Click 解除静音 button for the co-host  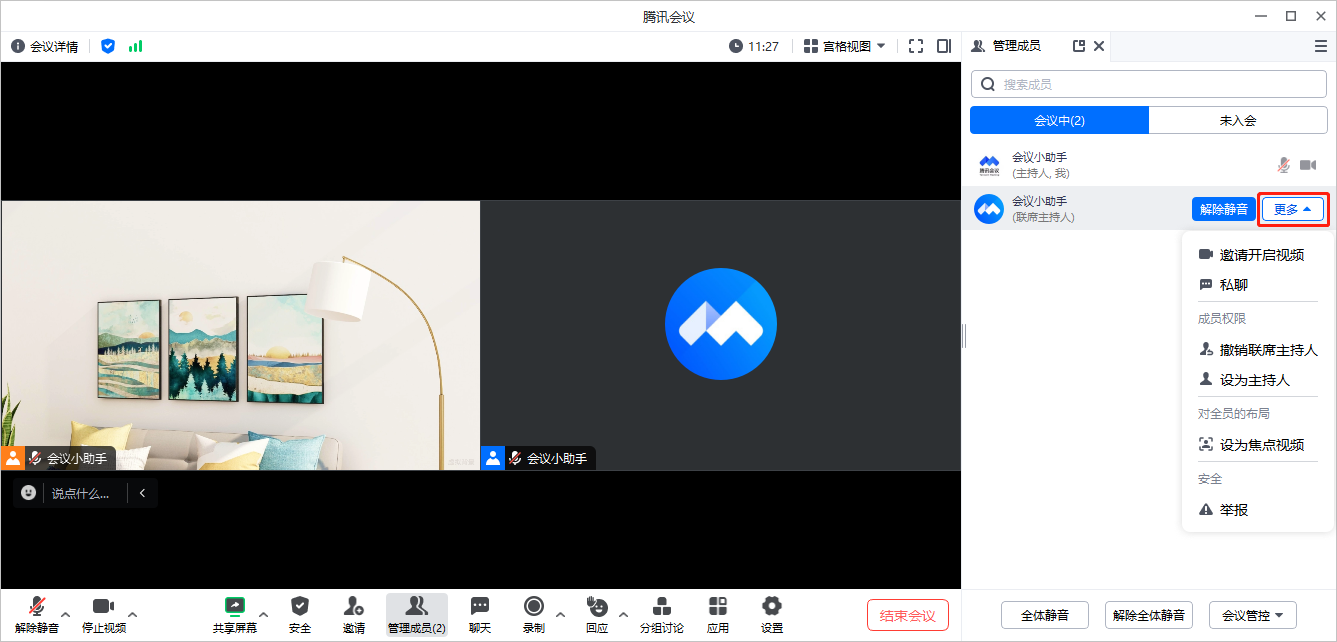point(1224,209)
